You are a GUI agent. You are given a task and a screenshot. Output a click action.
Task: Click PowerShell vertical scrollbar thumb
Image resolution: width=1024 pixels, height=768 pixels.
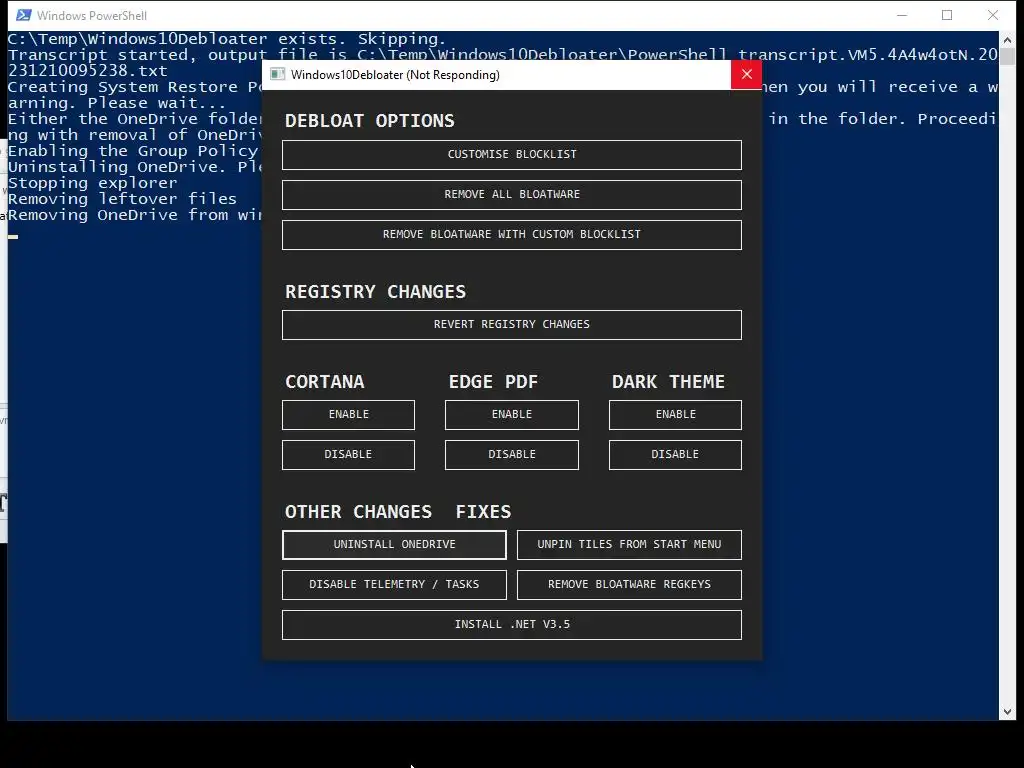[x=1007, y=56]
